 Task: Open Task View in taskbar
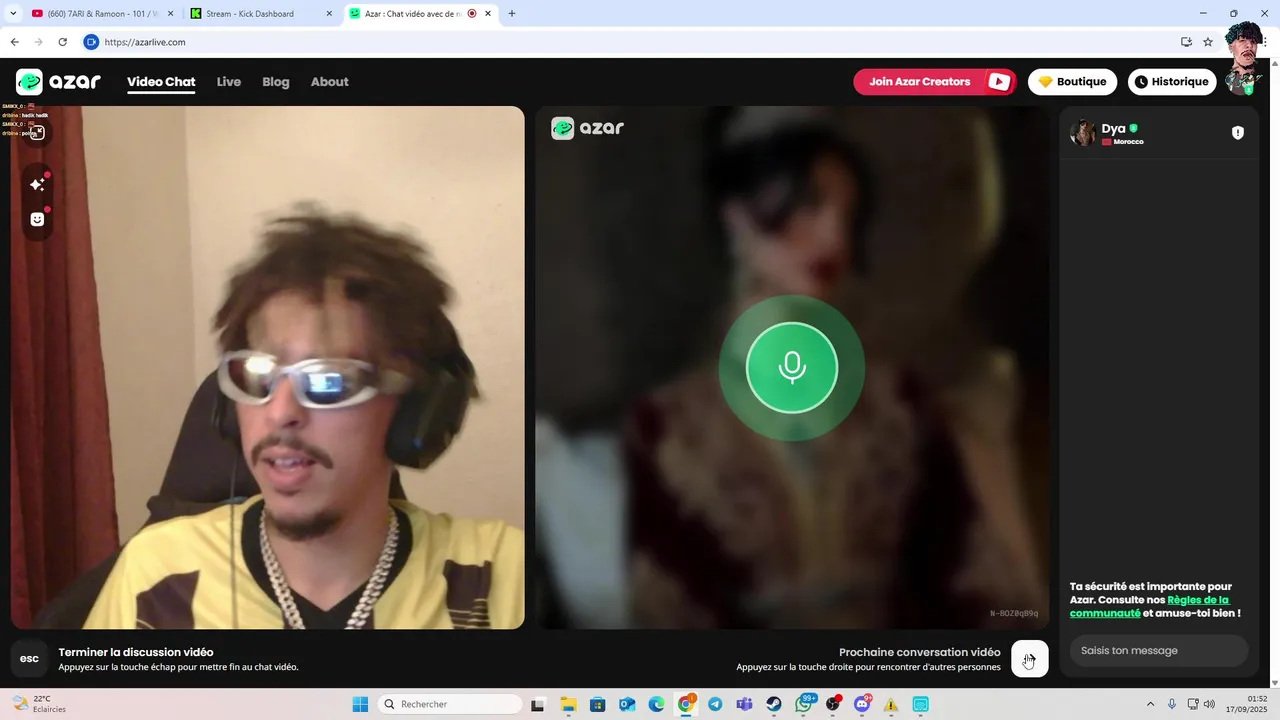point(538,704)
